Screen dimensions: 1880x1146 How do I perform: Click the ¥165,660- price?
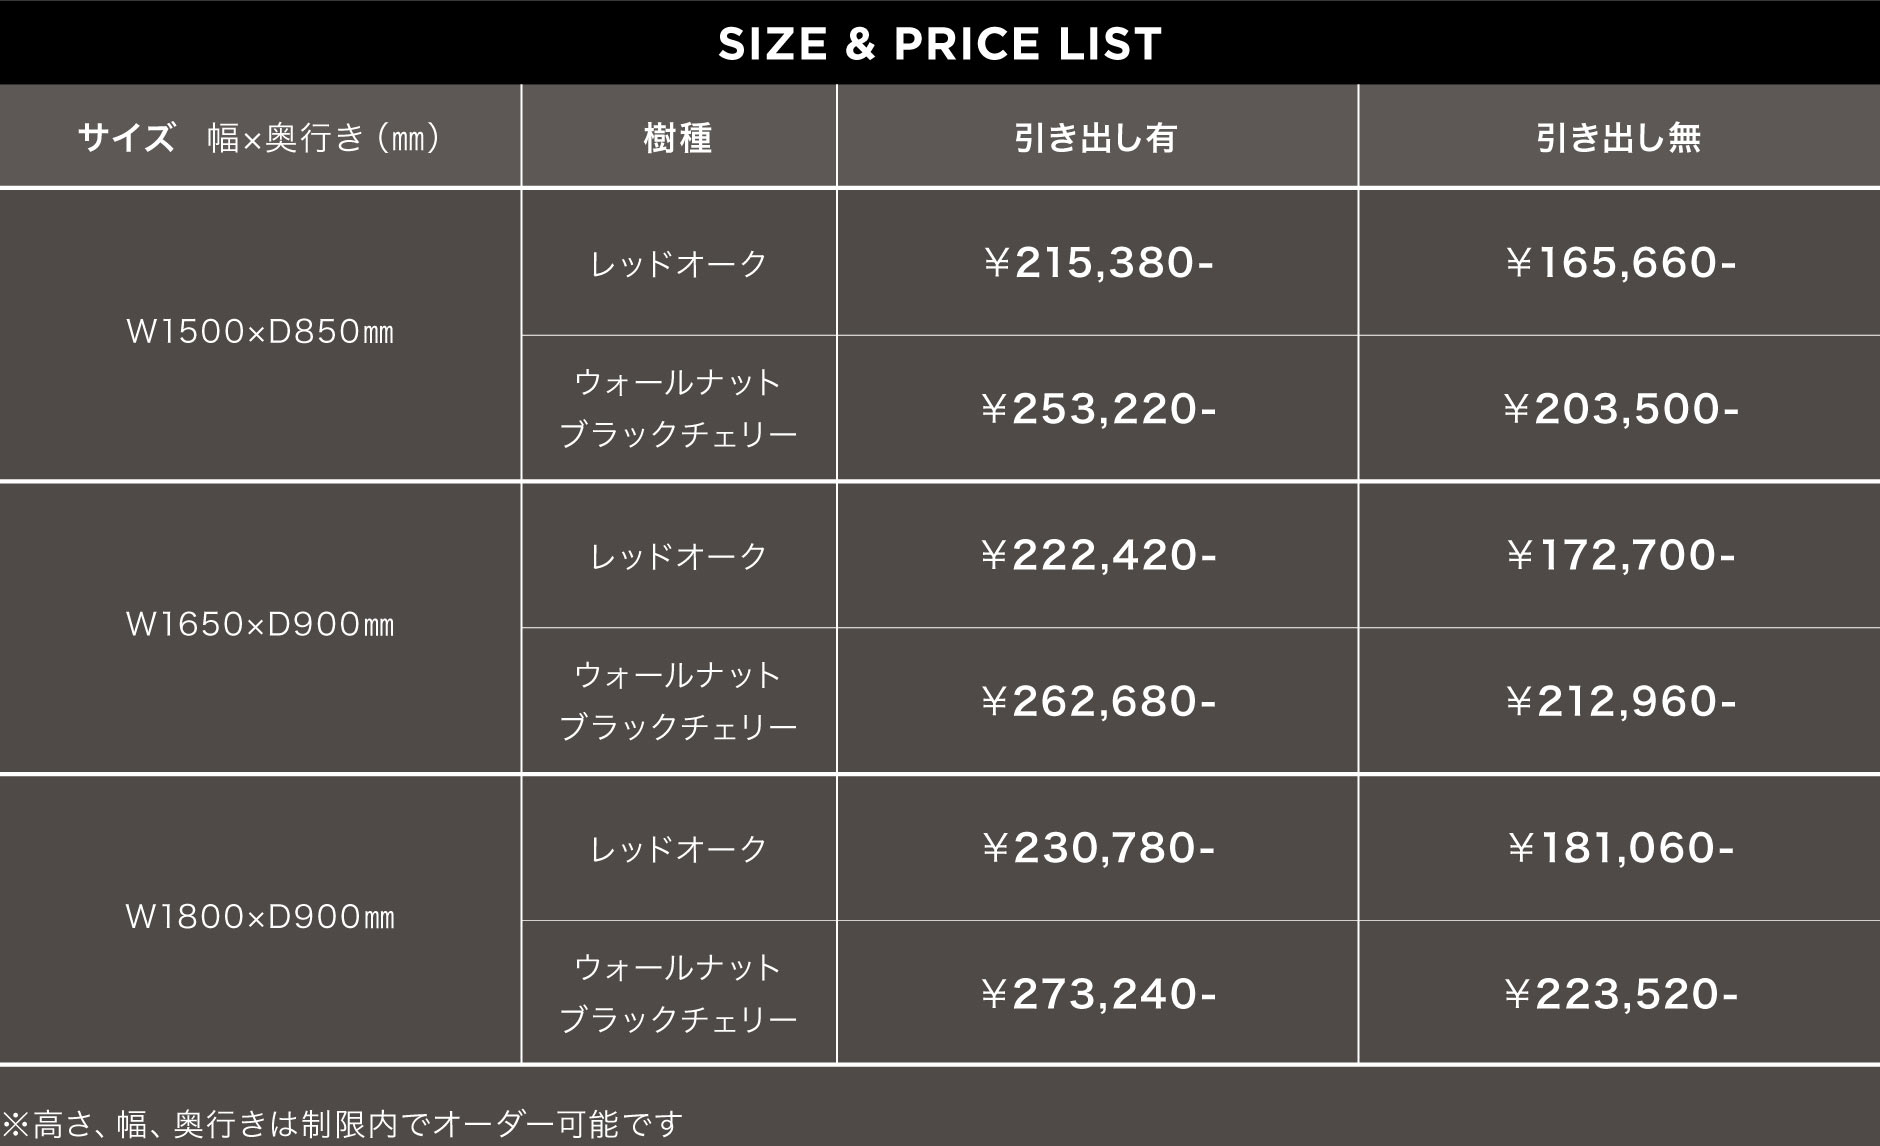tap(1620, 263)
